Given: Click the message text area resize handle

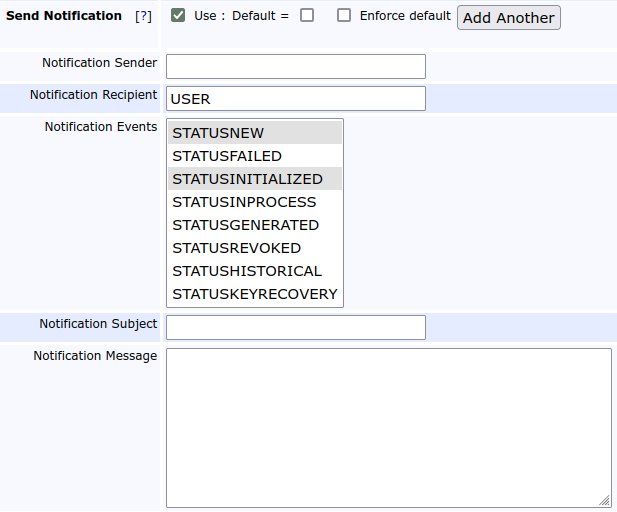Looking at the screenshot, I should click(605, 501).
